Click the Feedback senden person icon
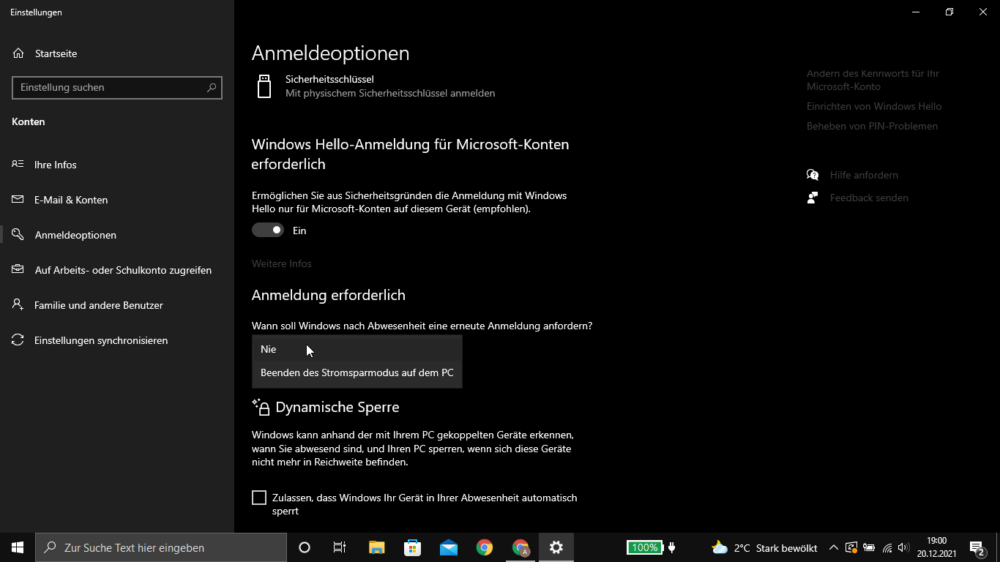This screenshot has height=562, width=1000. pyautogui.click(x=812, y=198)
